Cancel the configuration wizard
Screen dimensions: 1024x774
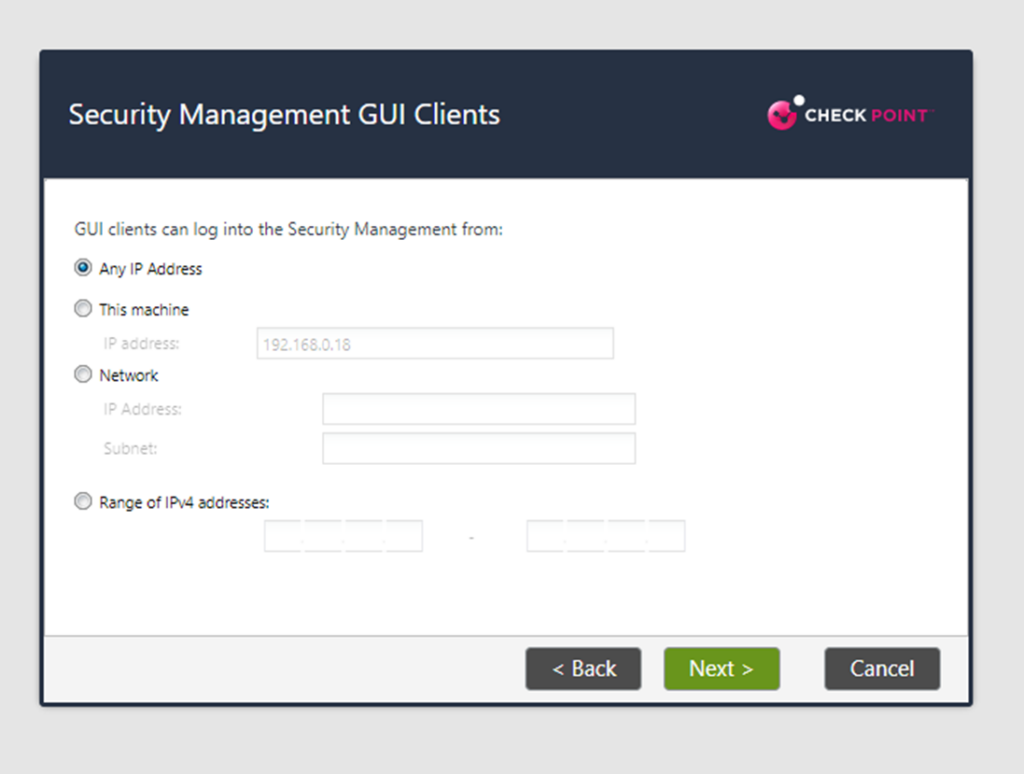[881, 669]
